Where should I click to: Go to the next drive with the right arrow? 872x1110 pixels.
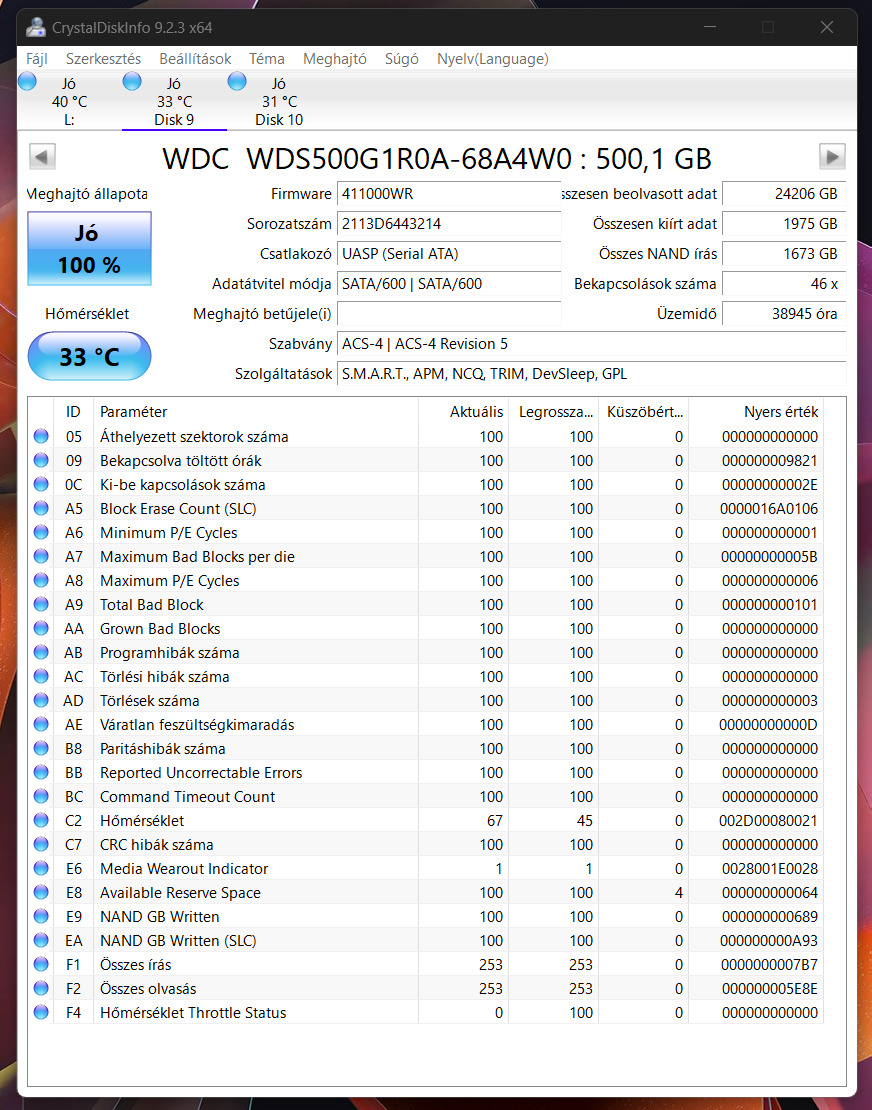coord(831,157)
